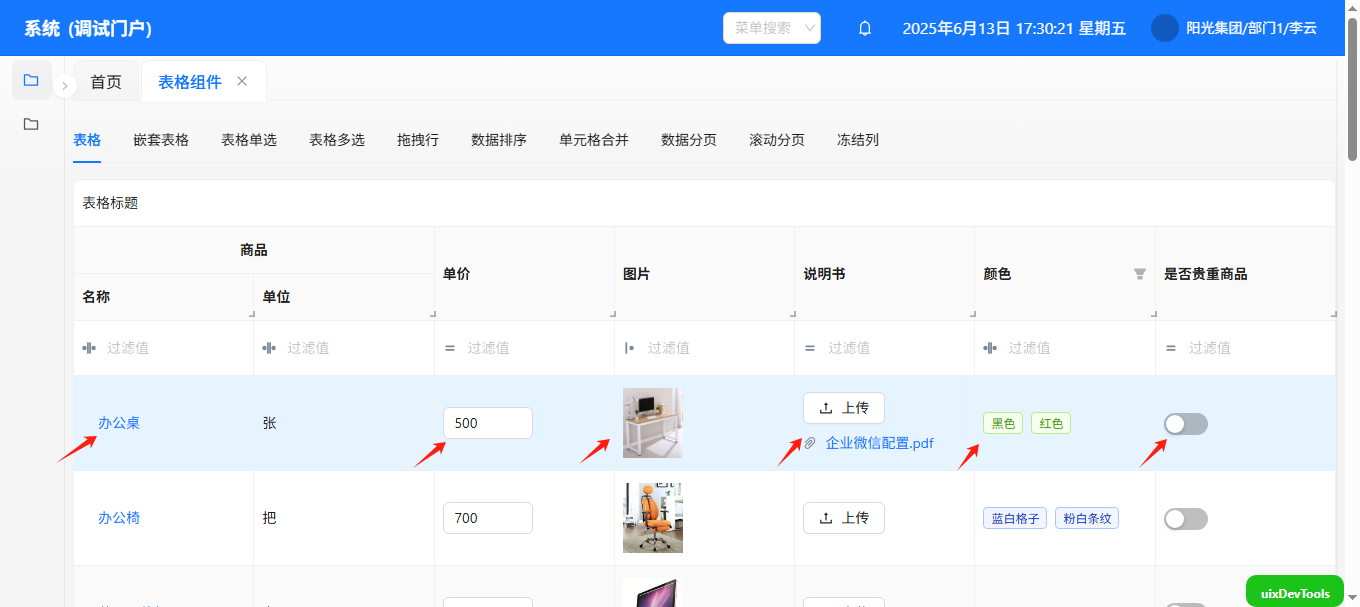Go to the 表格多选 sub-tab

click(337, 140)
